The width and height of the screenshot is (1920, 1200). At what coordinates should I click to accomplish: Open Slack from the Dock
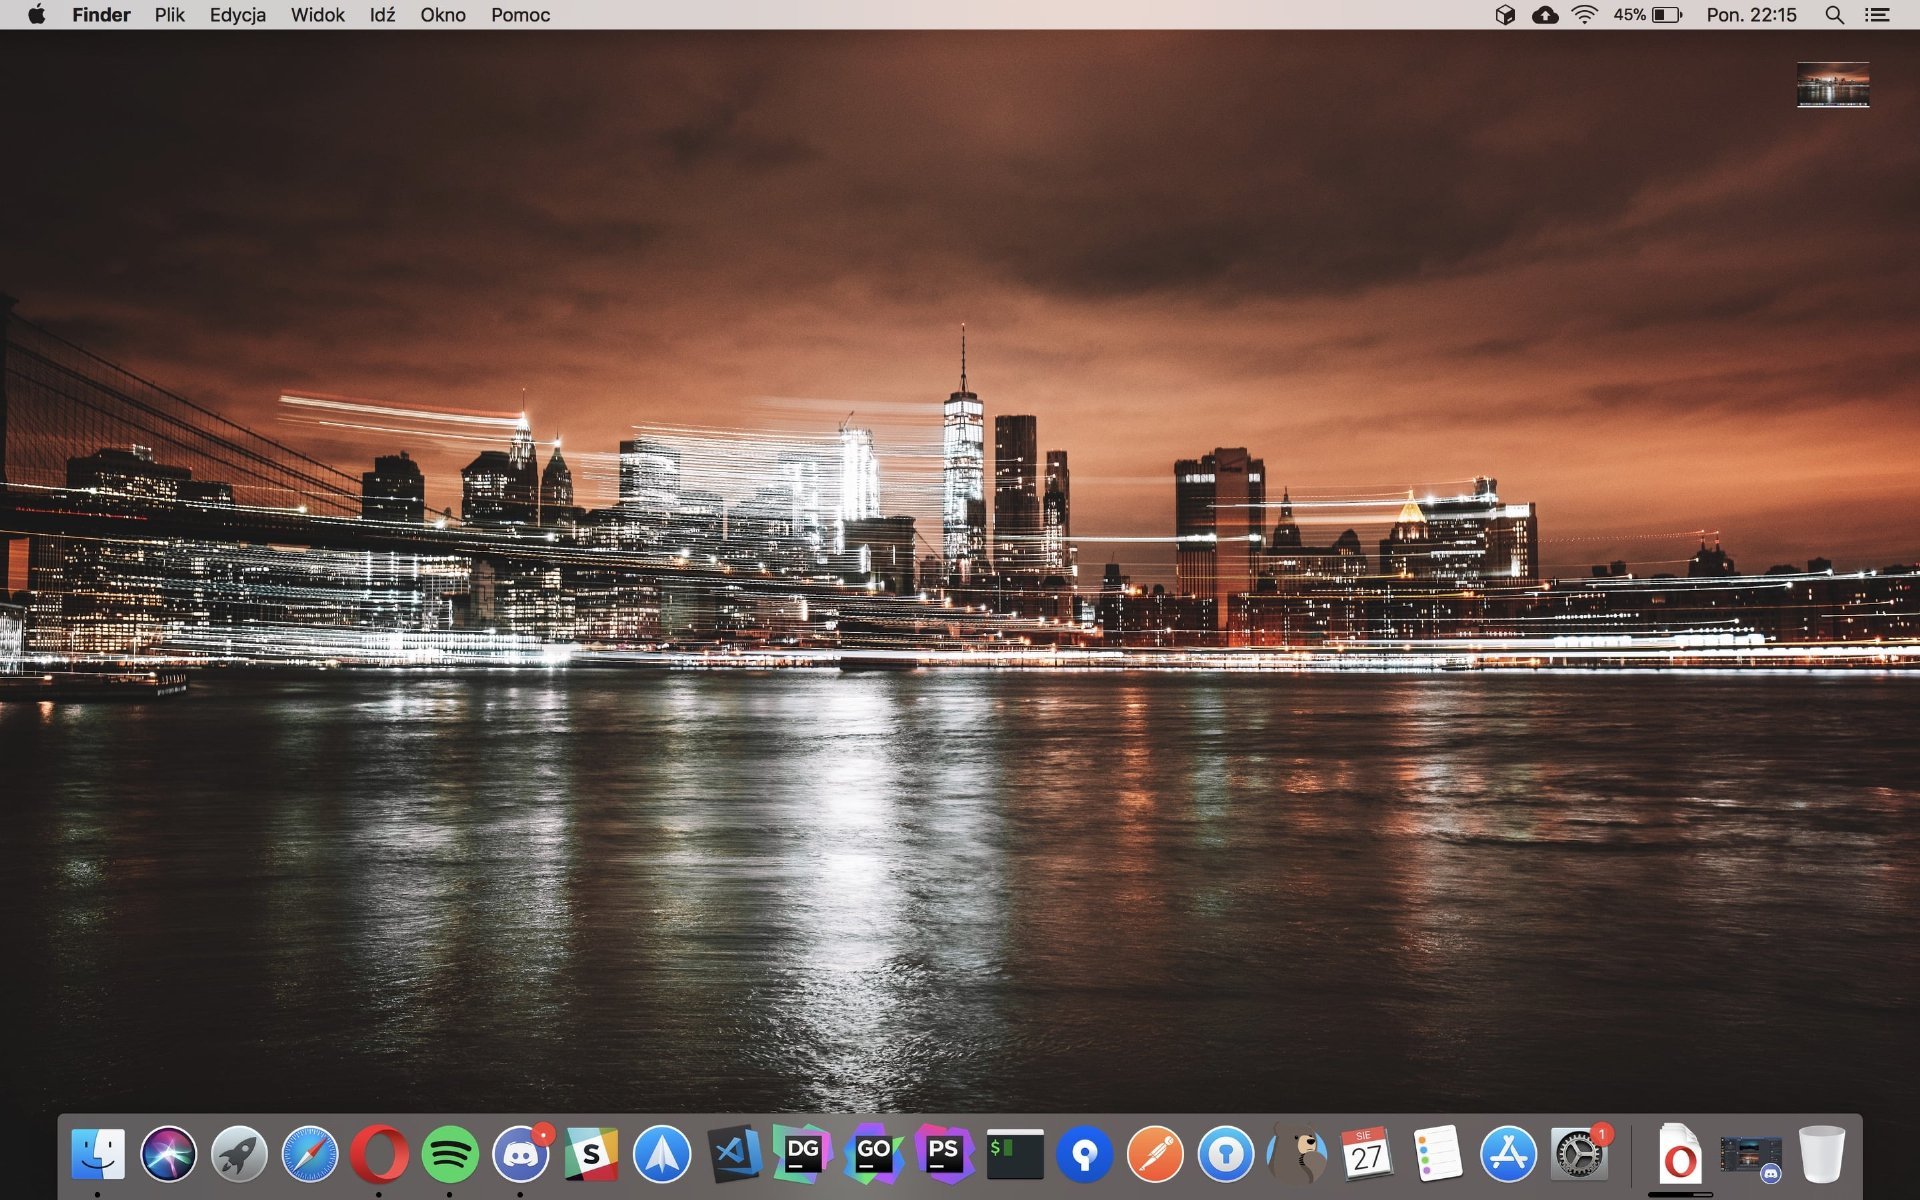coord(591,1154)
